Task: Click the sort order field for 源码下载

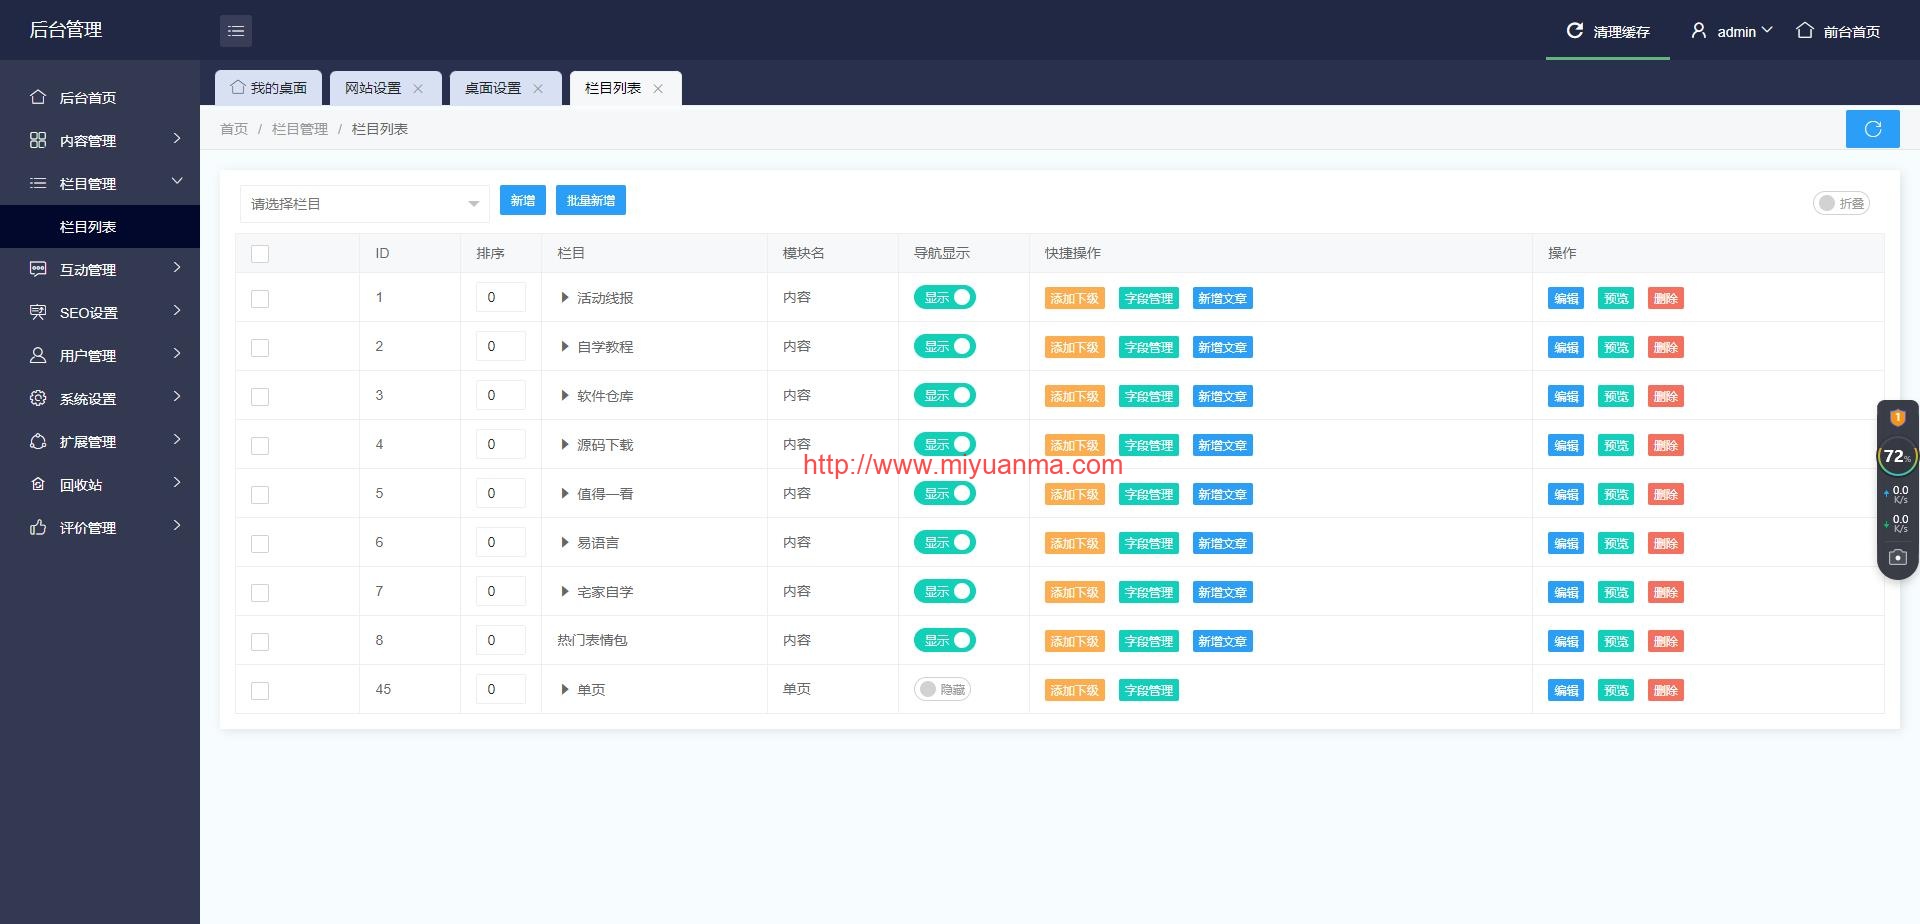Action: (x=500, y=444)
